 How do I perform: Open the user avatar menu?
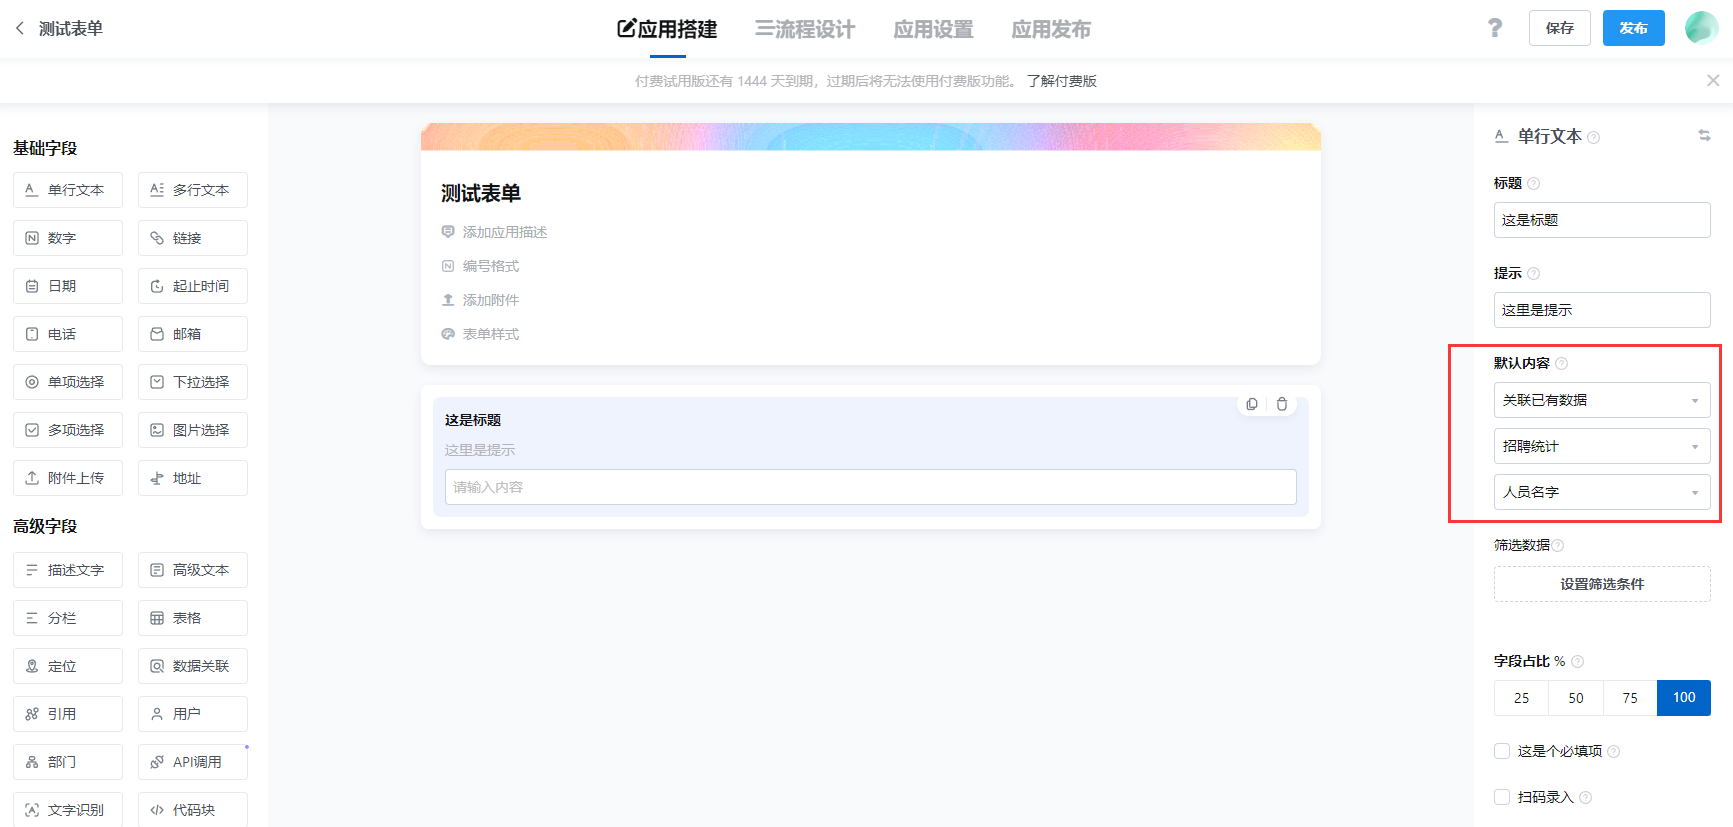tap(1701, 28)
